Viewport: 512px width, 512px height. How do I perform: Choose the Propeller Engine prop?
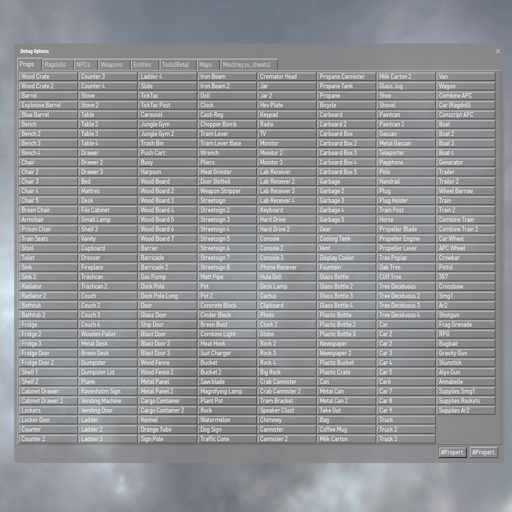(x=406, y=239)
